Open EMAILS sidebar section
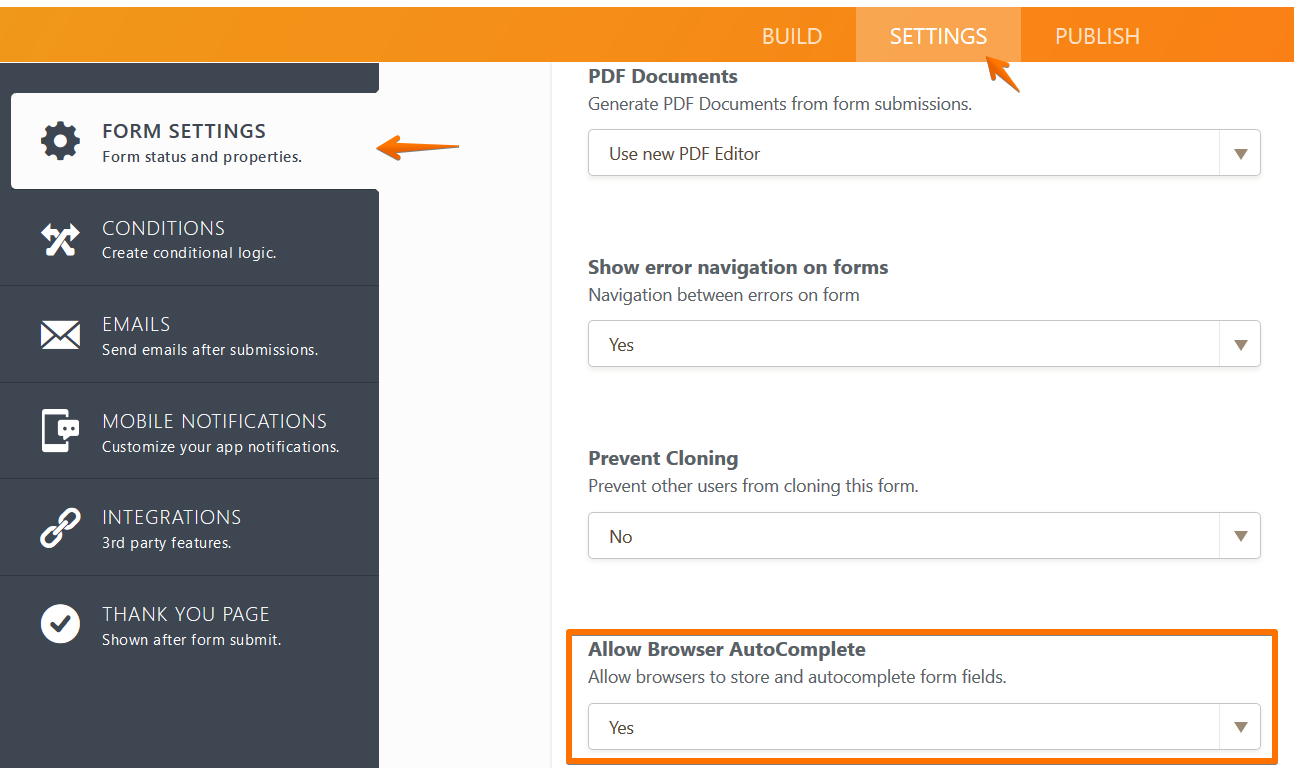Viewport: 1294px width, 768px height. (x=189, y=335)
